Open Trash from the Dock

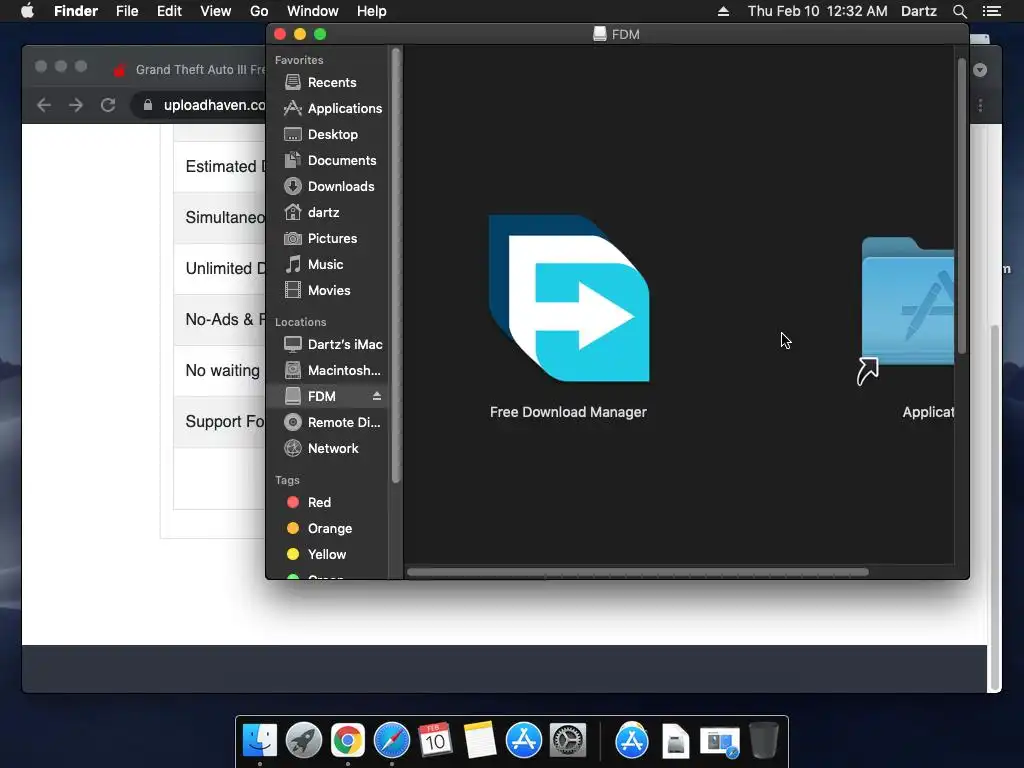[x=763, y=741]
